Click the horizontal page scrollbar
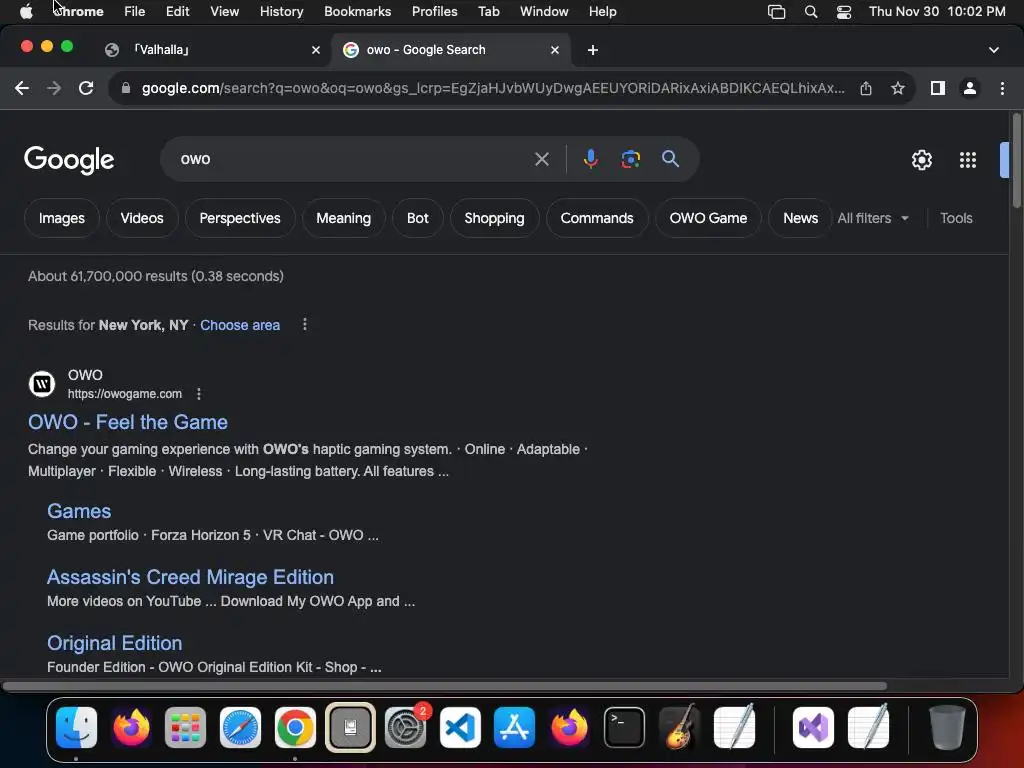This screenshot has width=1024, height=768. click(444, 686)
